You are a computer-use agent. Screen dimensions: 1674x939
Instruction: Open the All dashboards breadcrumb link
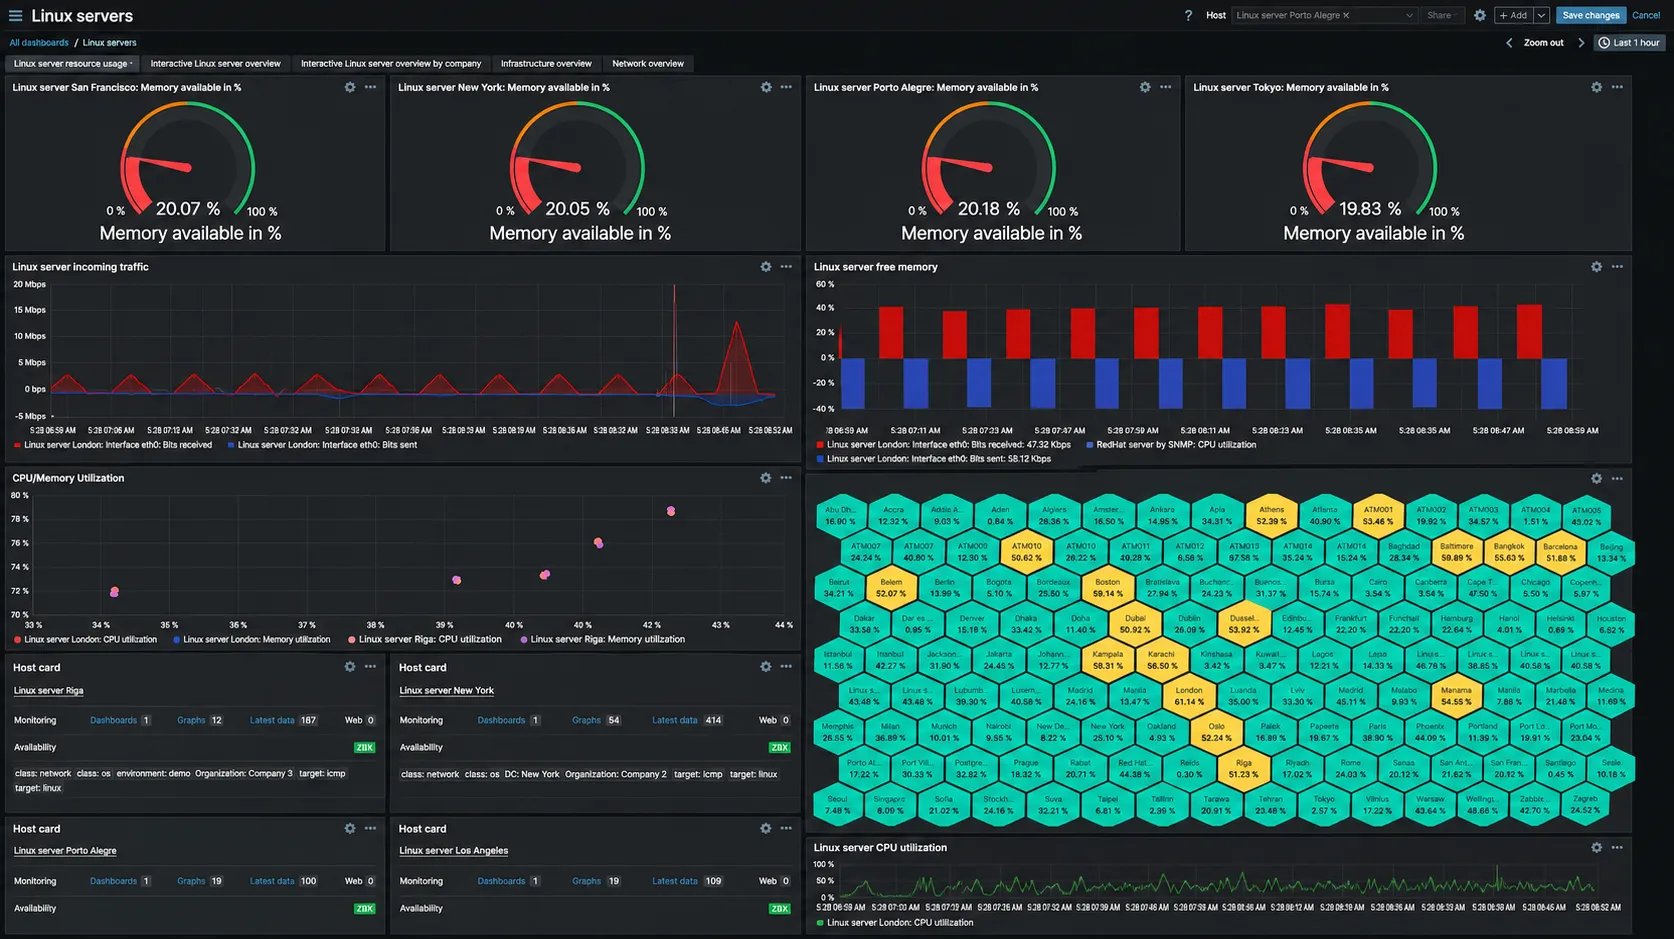39,43
